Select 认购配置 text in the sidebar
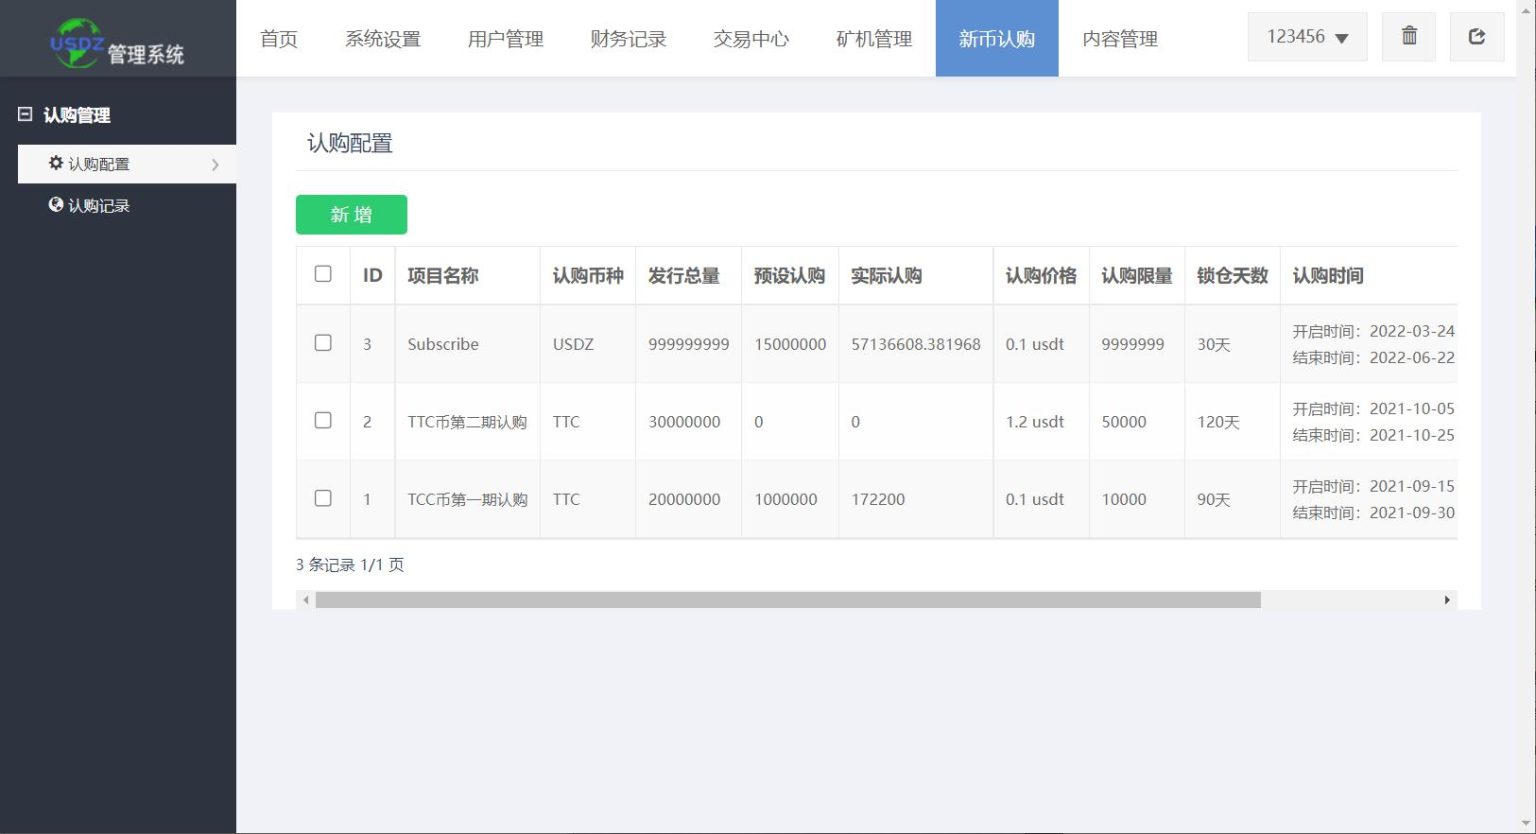The image size is (1536, 834). tap(99, 164)
